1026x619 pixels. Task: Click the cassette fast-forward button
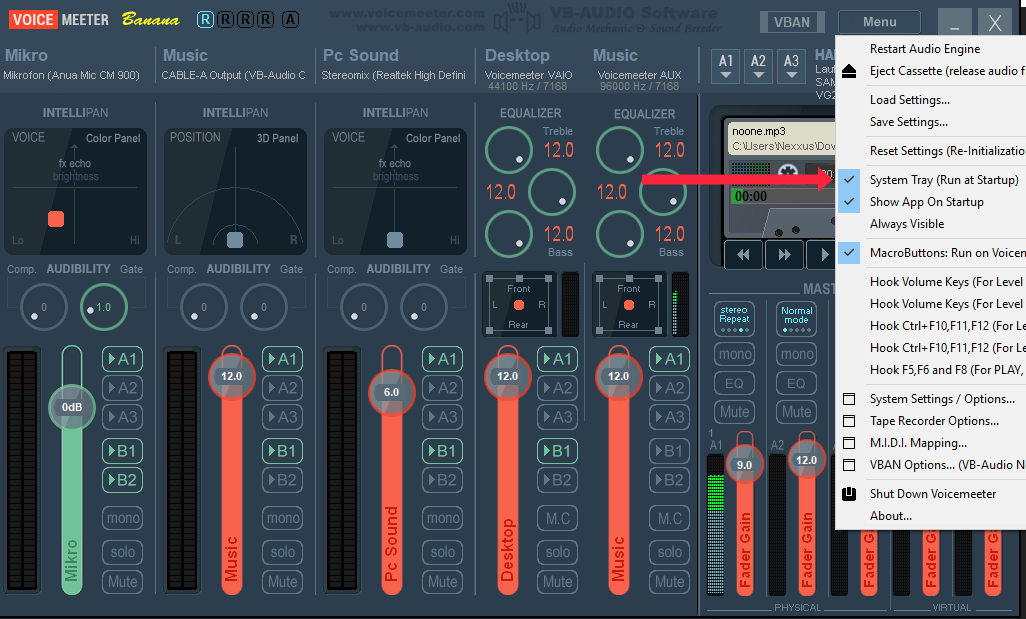(784, 255)
